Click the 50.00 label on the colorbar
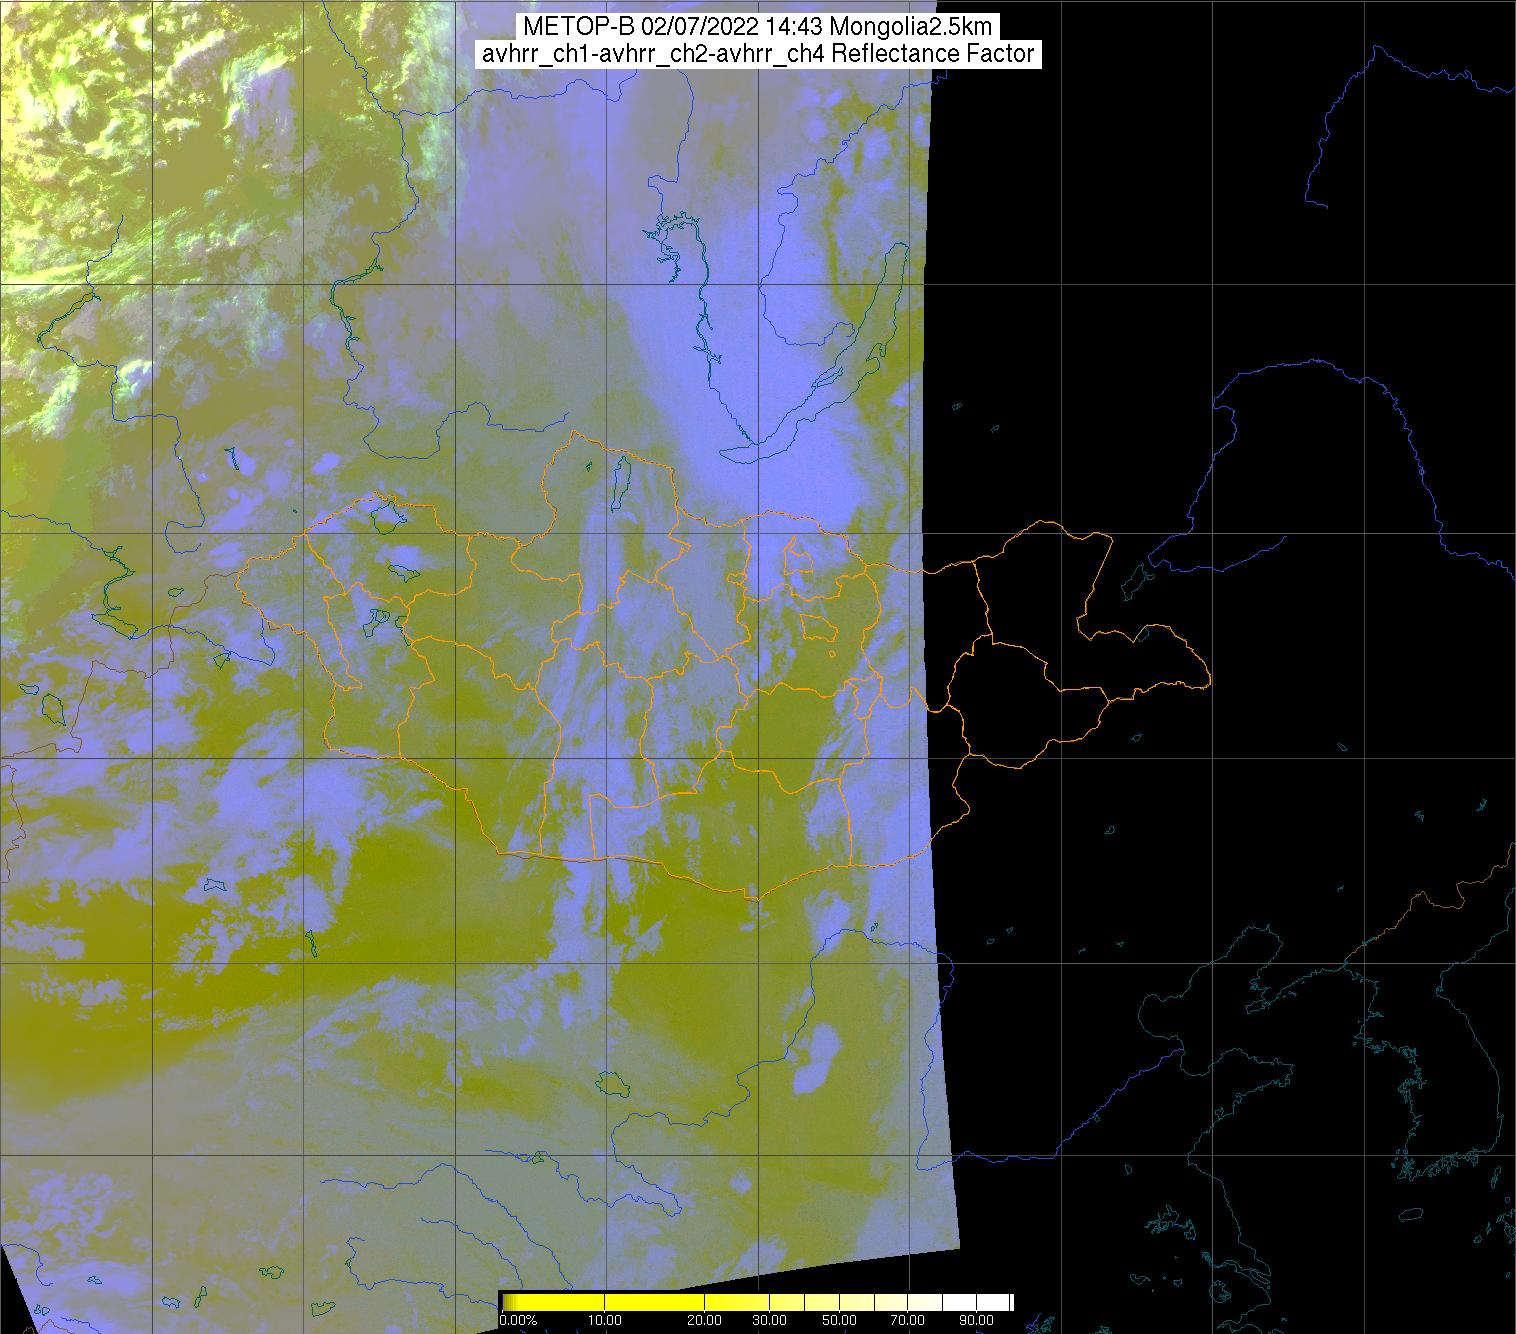 (x=842, y=1321)
